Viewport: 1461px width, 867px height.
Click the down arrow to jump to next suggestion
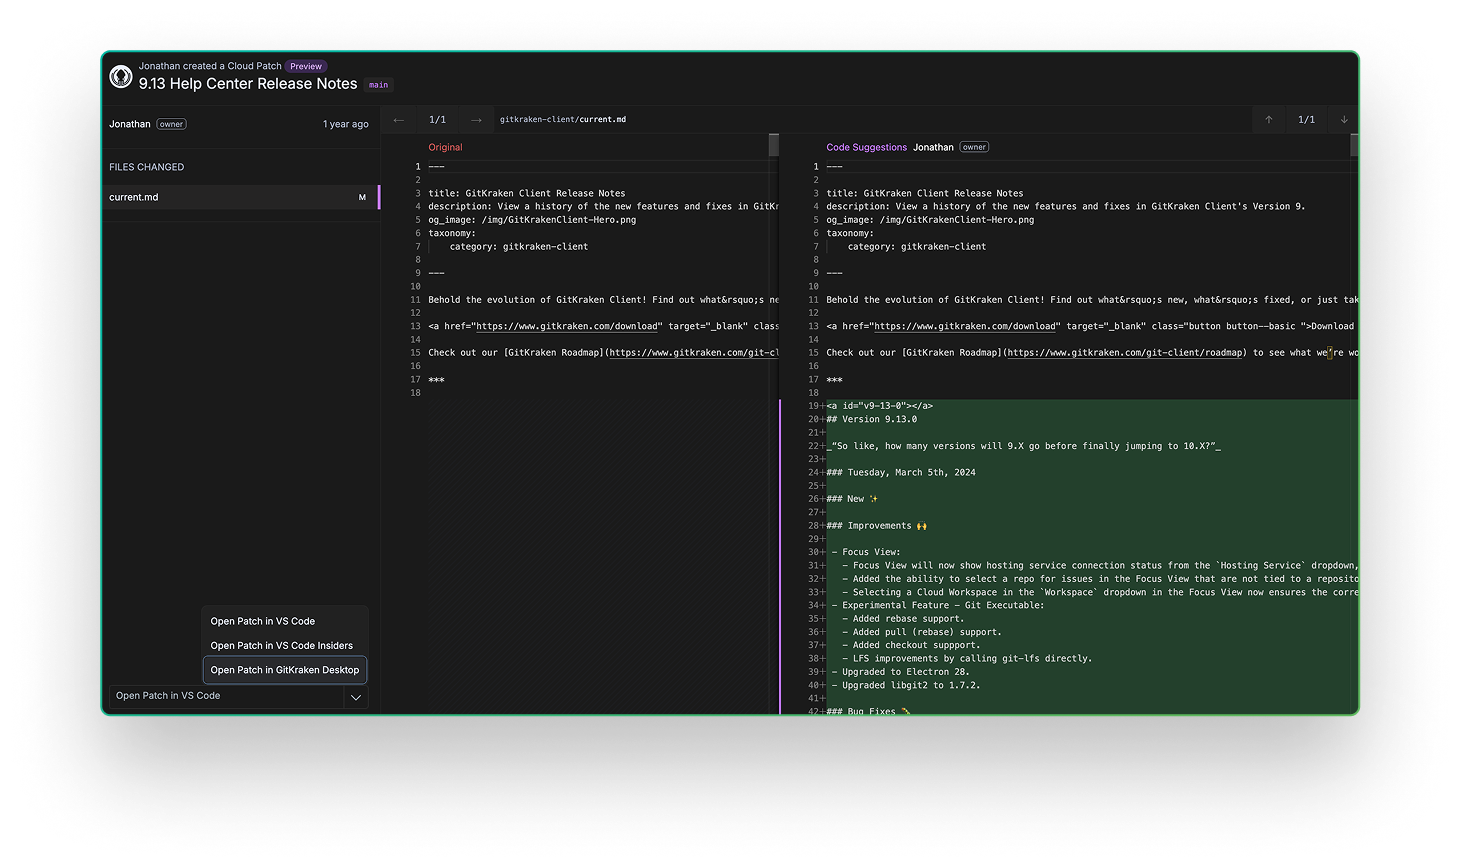pos(1344,119)
